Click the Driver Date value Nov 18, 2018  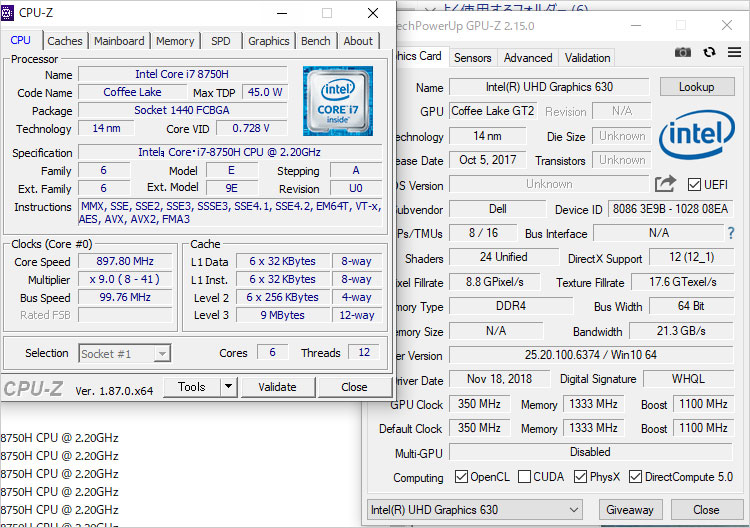click(x=499, y=379)
